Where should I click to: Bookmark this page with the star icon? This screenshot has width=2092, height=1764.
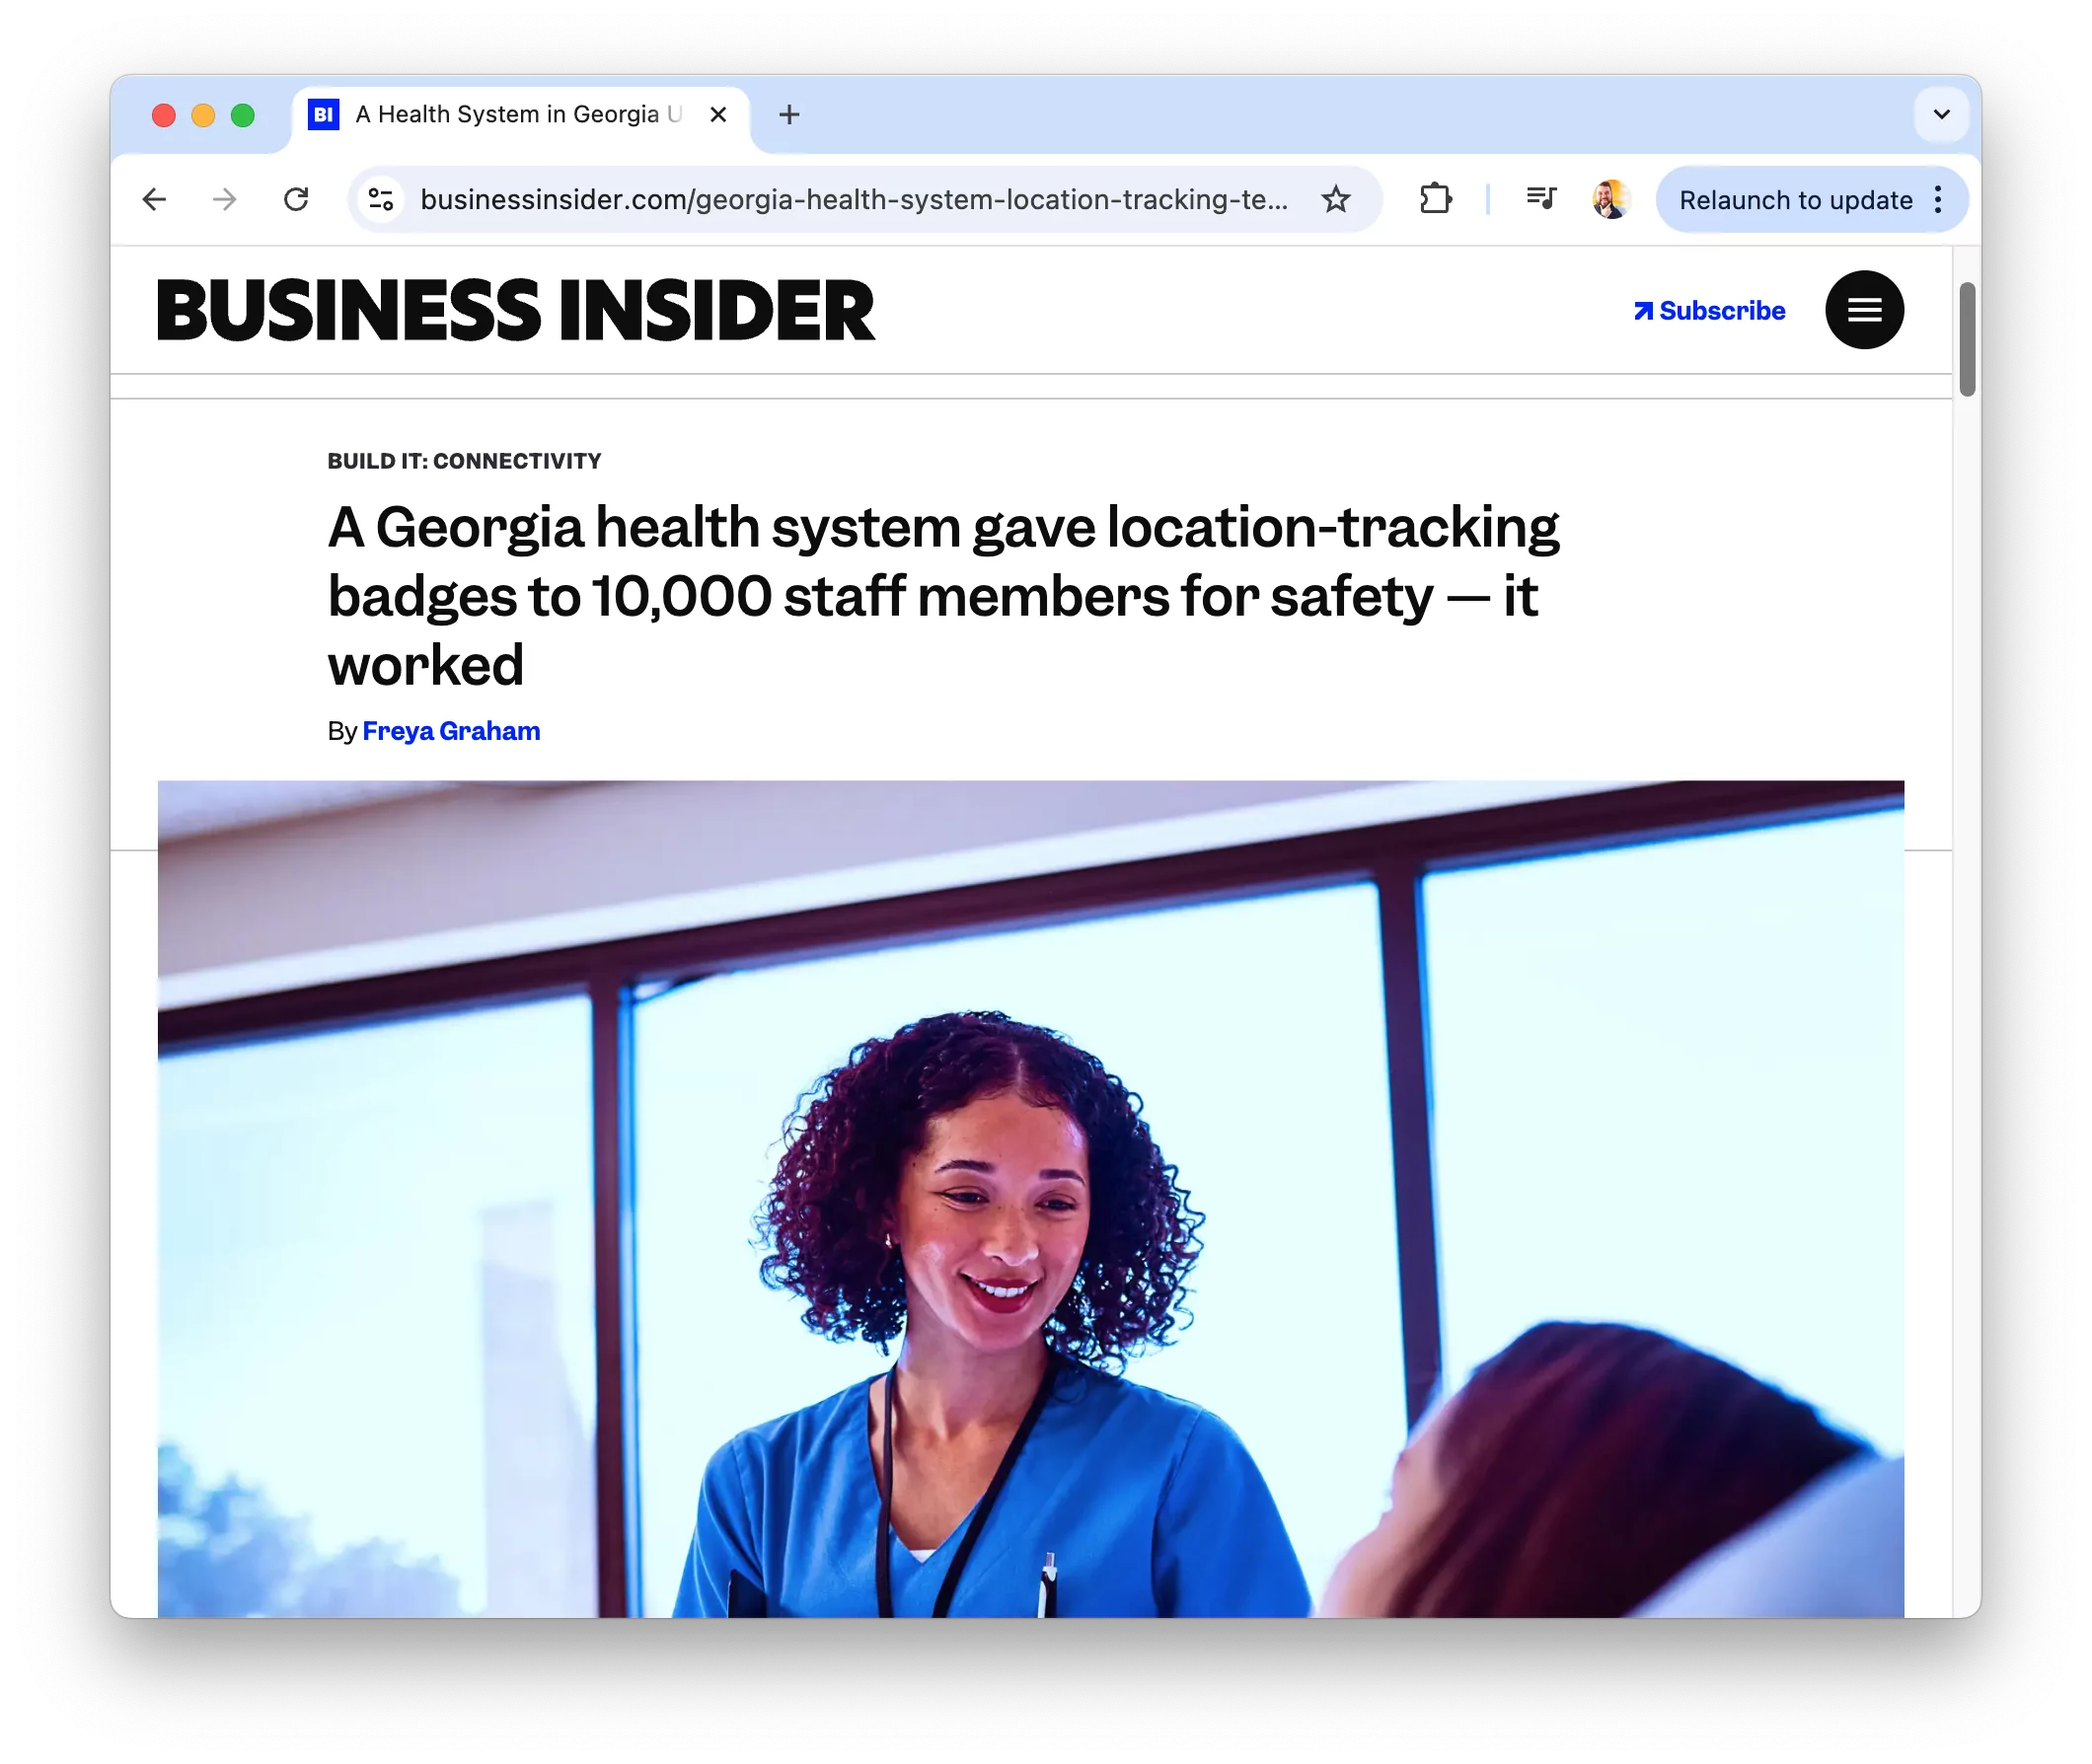[1335, 199]
